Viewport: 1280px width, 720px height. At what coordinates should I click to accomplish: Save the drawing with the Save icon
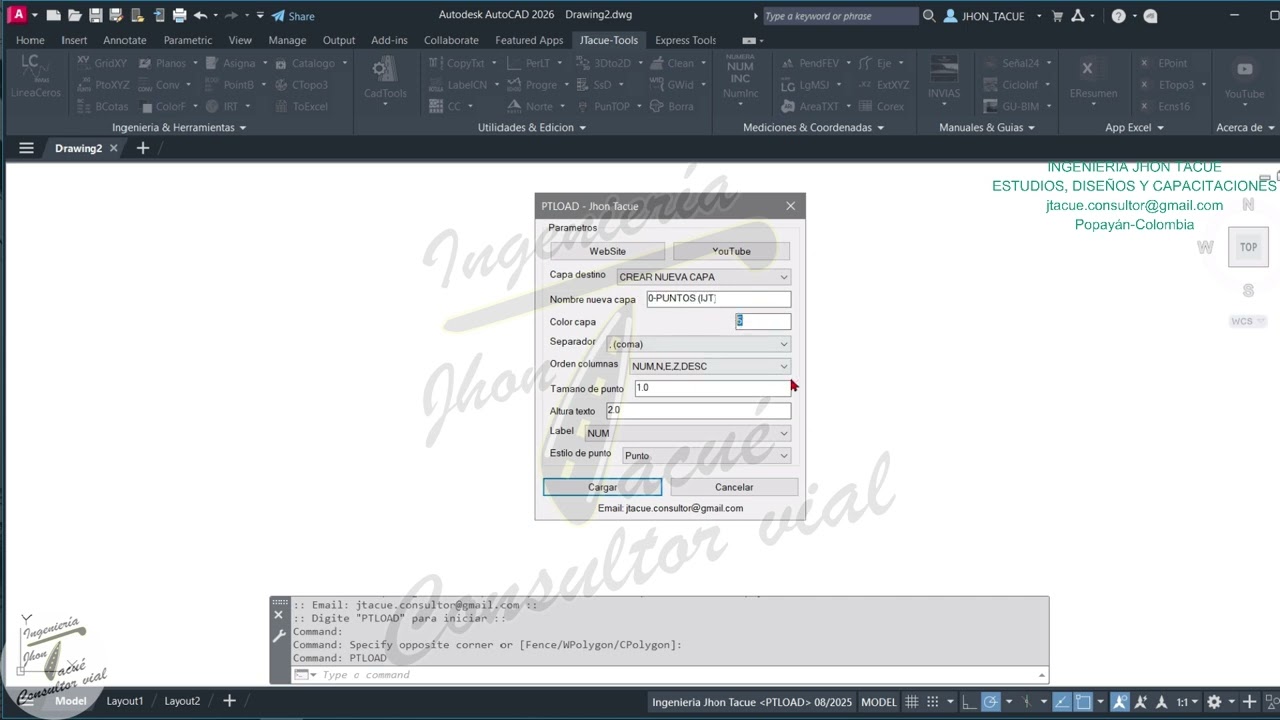tap(96, 15)
